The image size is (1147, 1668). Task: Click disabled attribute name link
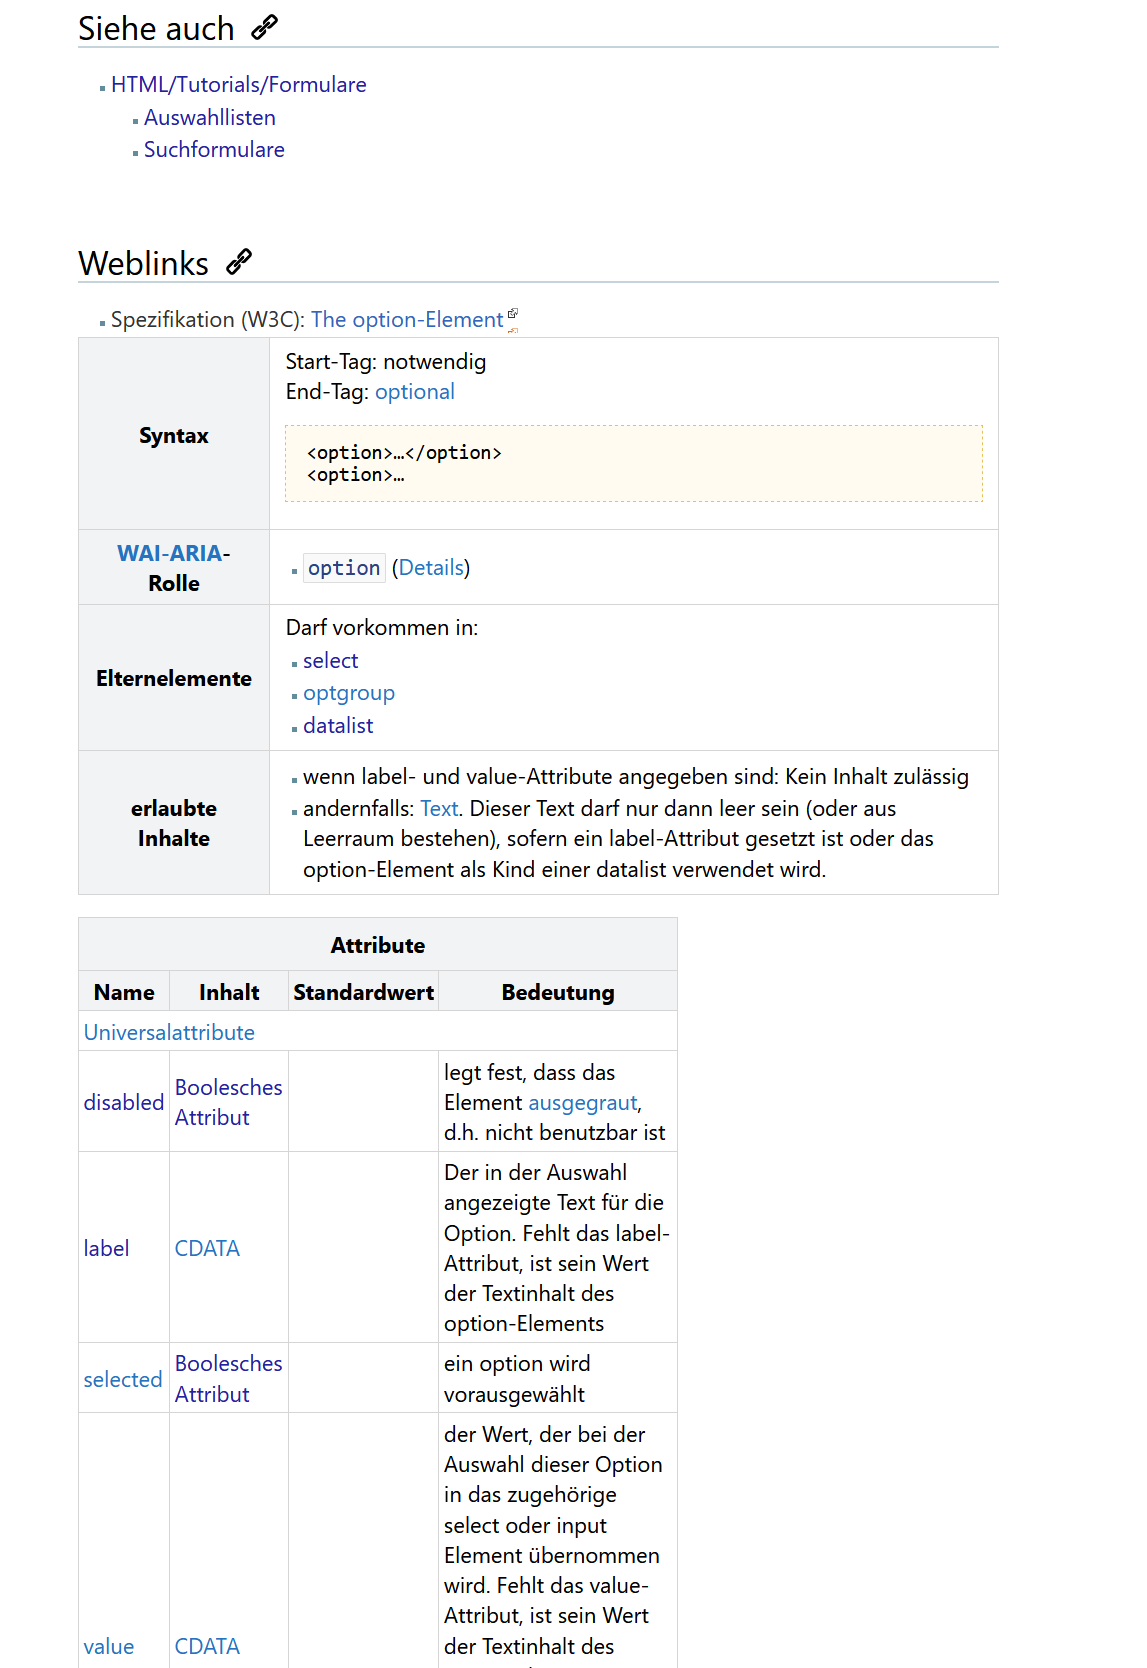123,1102
